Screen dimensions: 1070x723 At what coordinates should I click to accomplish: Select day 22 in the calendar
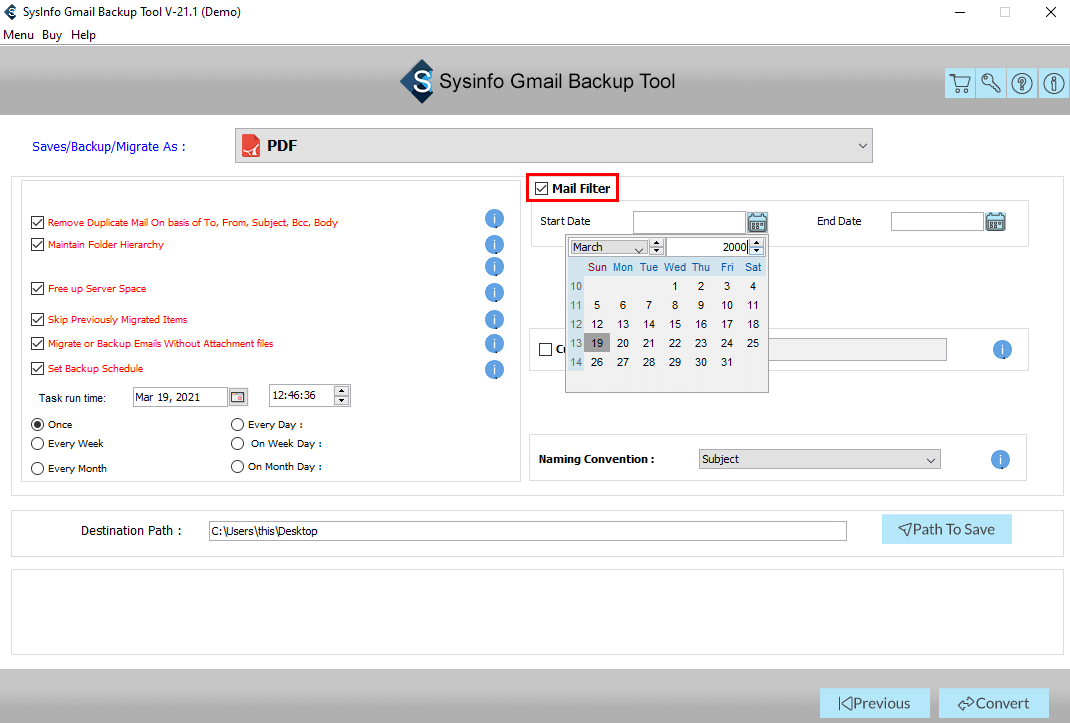pos(675,343)
